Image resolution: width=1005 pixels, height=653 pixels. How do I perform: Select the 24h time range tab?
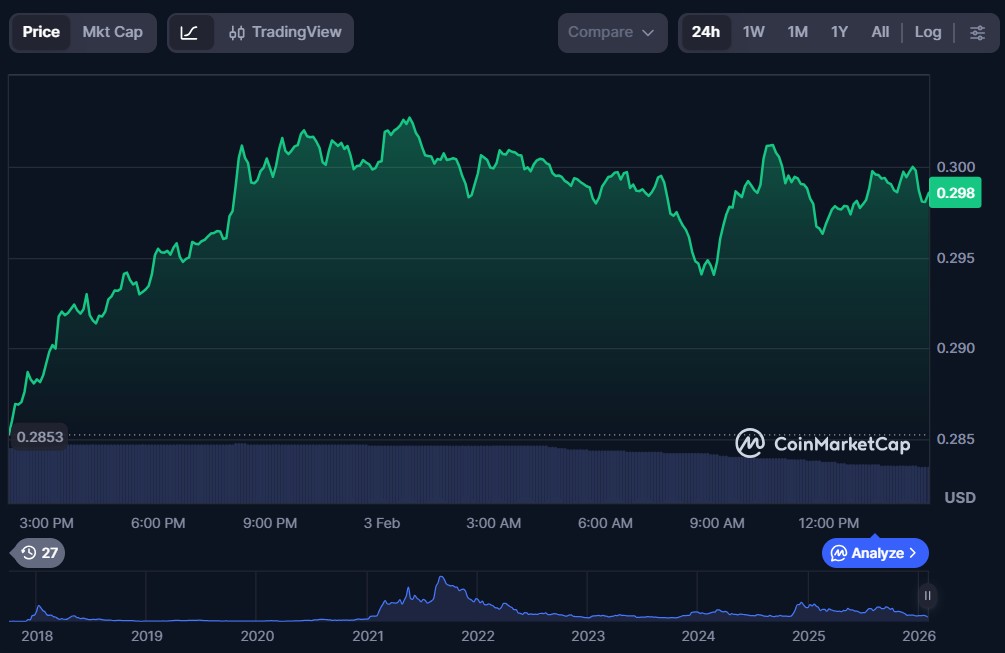705,32
